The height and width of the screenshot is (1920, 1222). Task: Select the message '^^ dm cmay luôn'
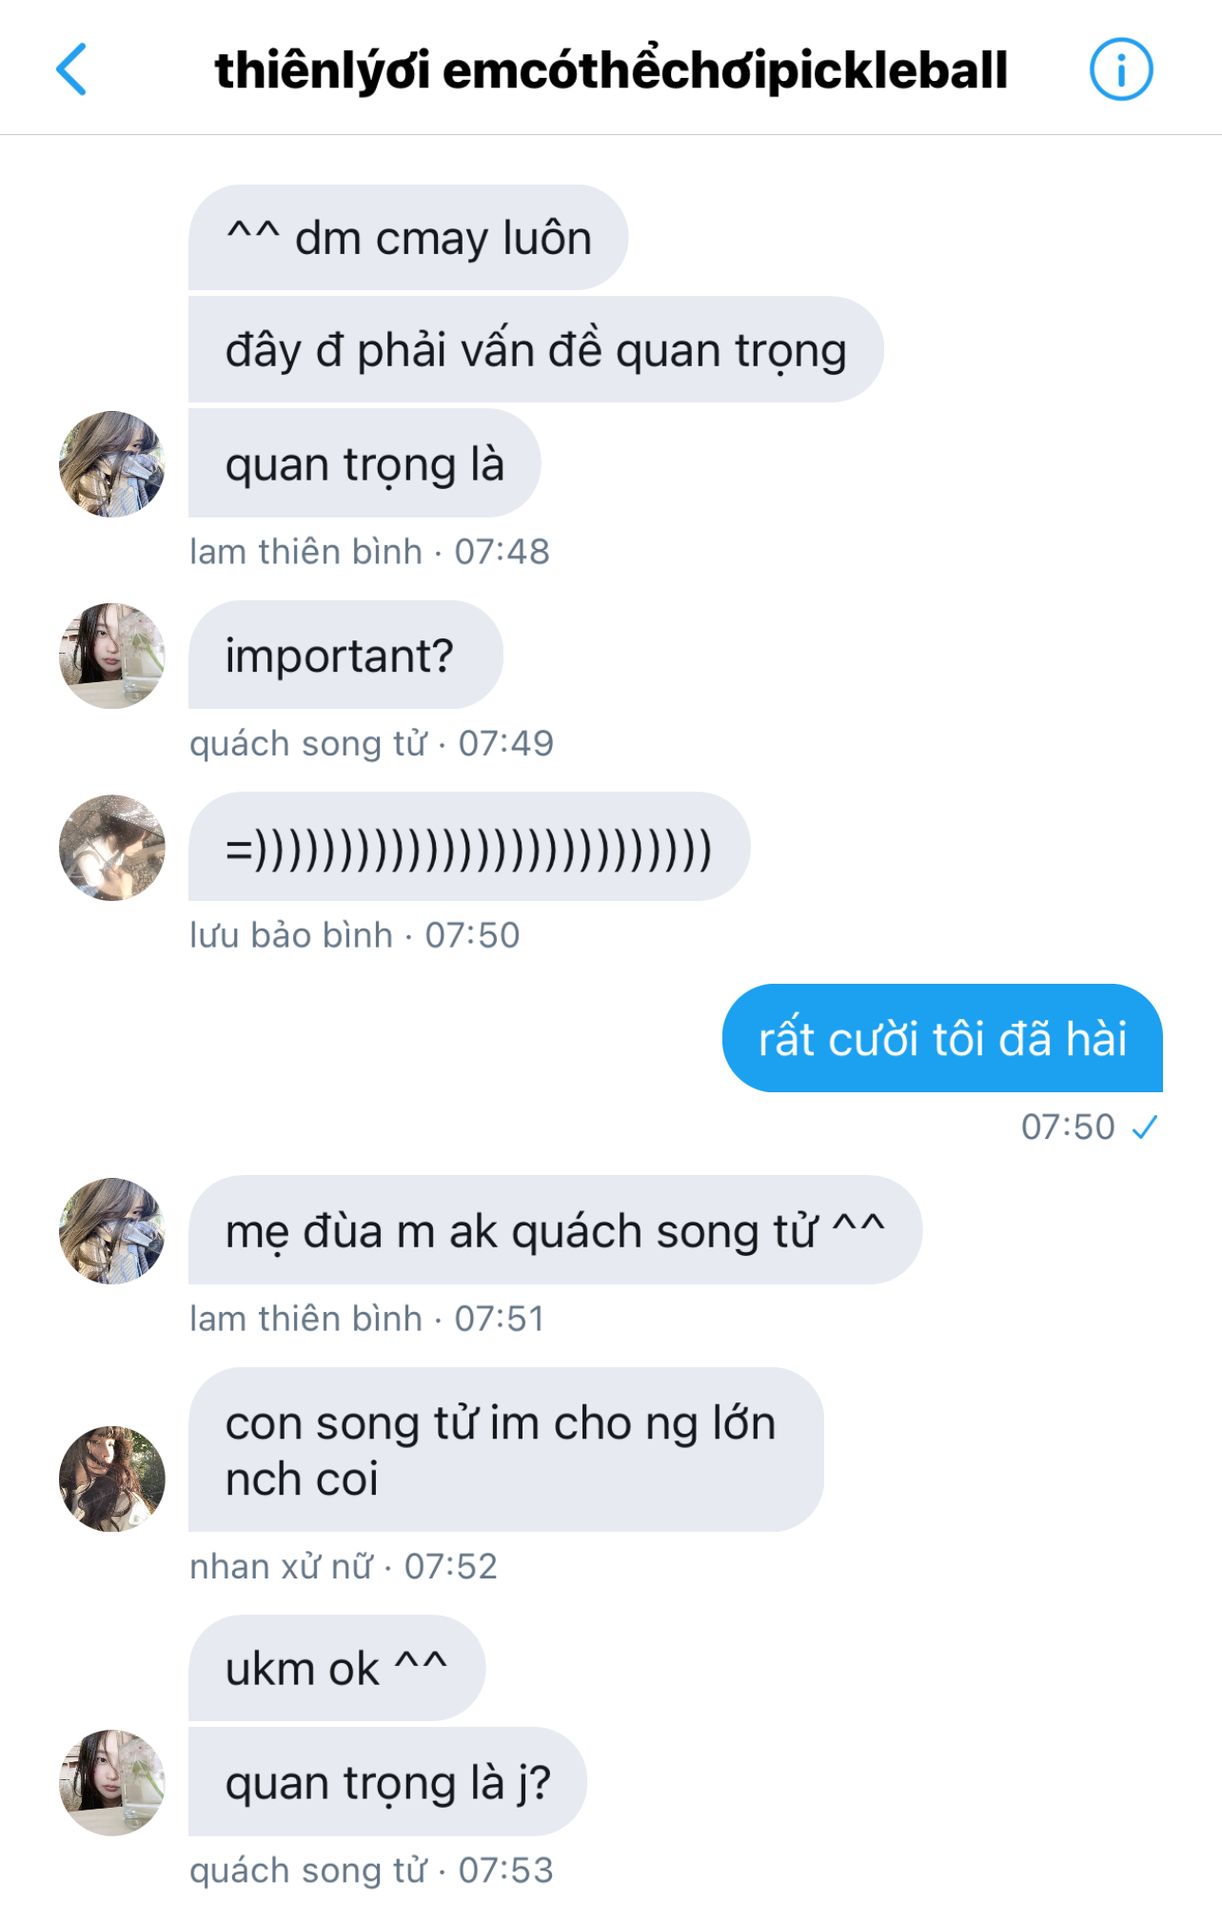coord(408,238)
